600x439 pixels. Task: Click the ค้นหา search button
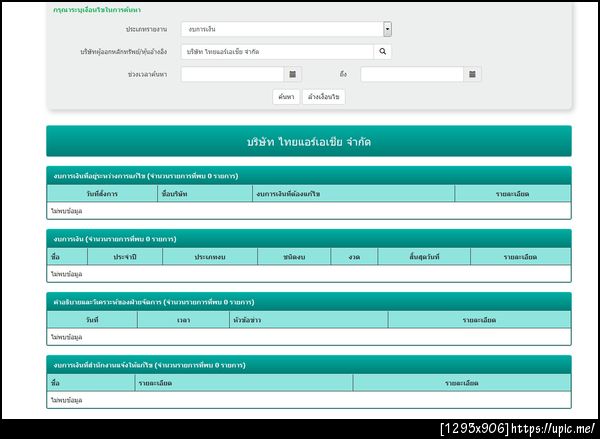286,97
